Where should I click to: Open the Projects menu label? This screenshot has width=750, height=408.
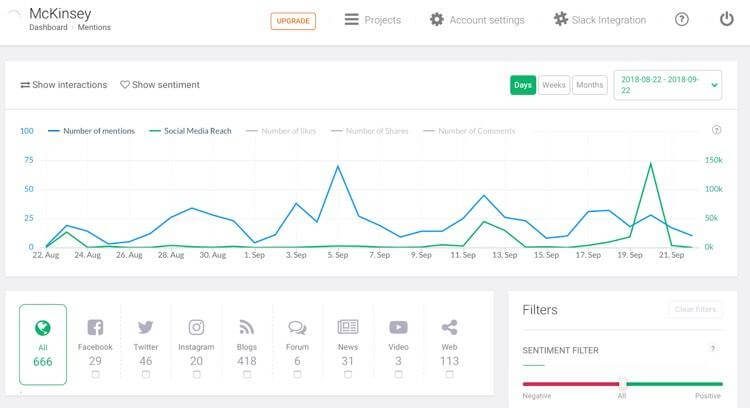pyautogui.click(x=383, y=20)
